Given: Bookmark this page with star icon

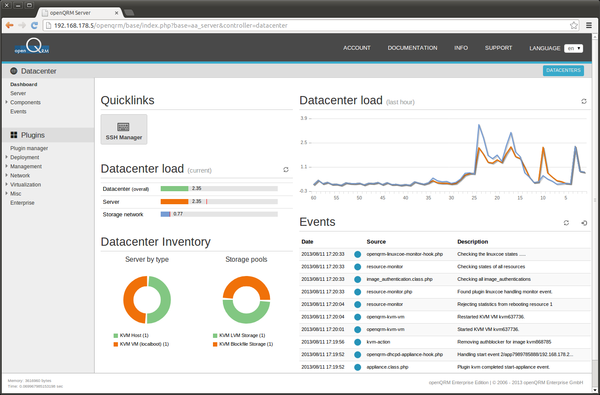Looking at the screenshot, I should 574,25.
